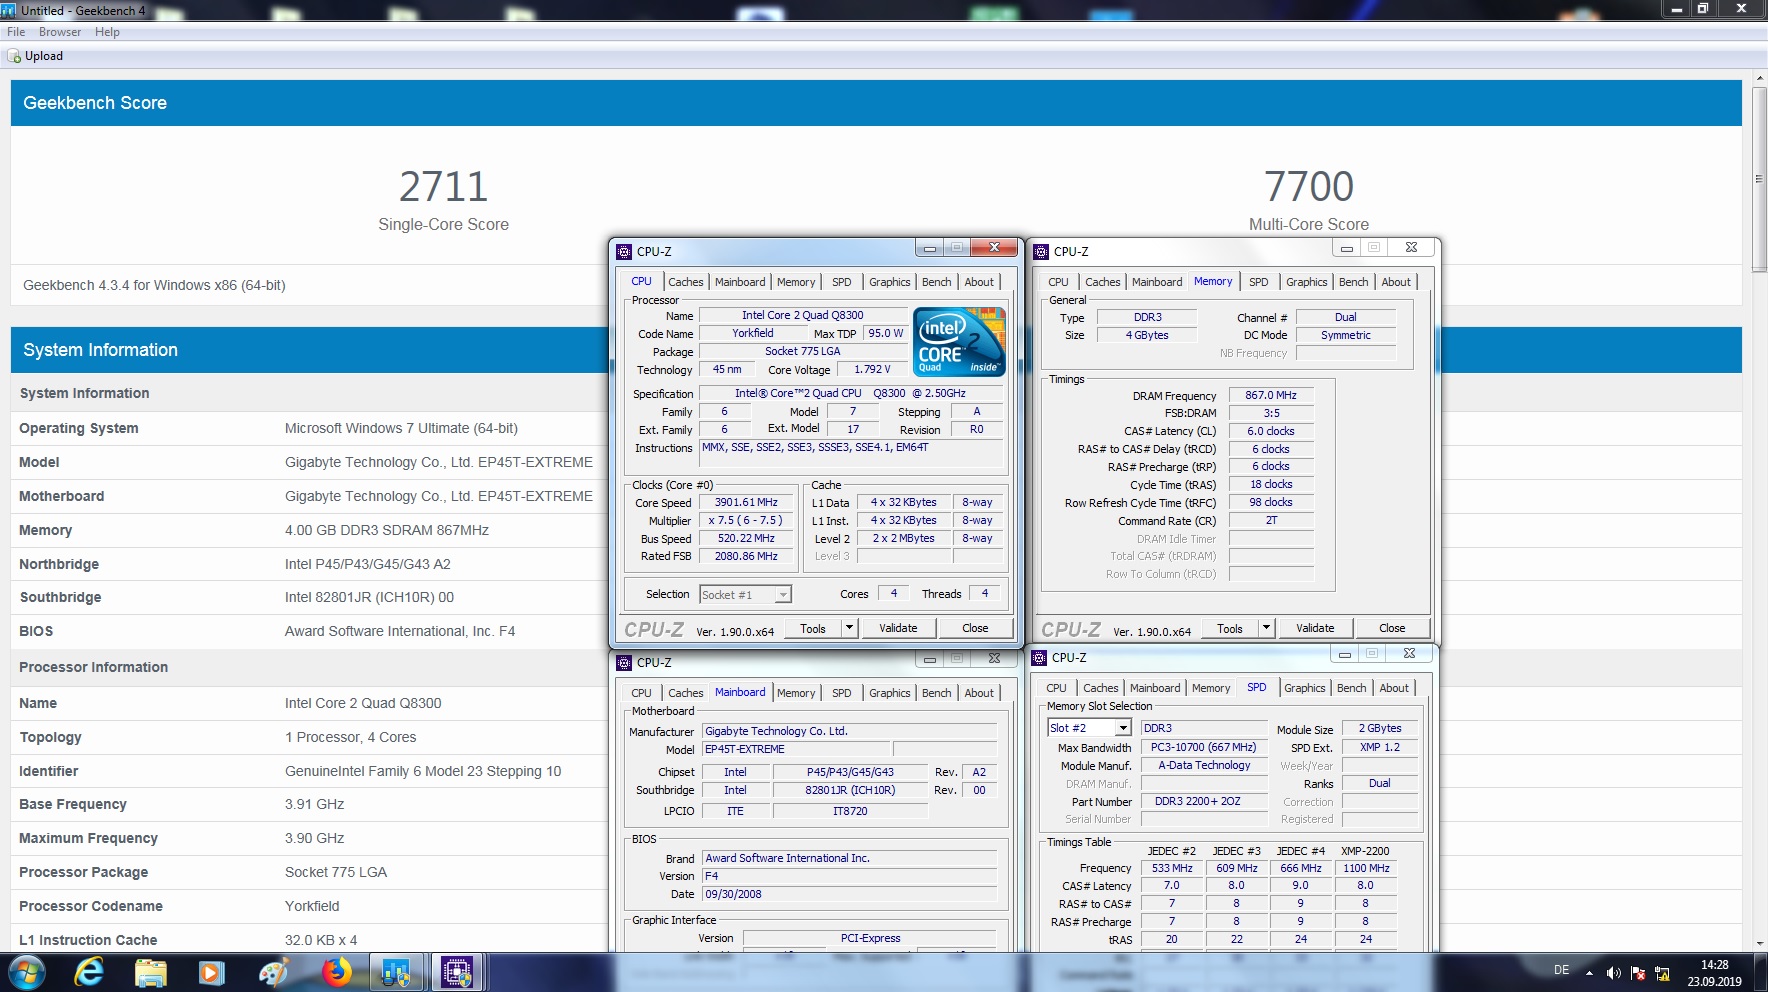Click the Intel Core 2 Quad logo
Image resolution: width=1768 pixels, height=992 pixels.
point(959,342)
